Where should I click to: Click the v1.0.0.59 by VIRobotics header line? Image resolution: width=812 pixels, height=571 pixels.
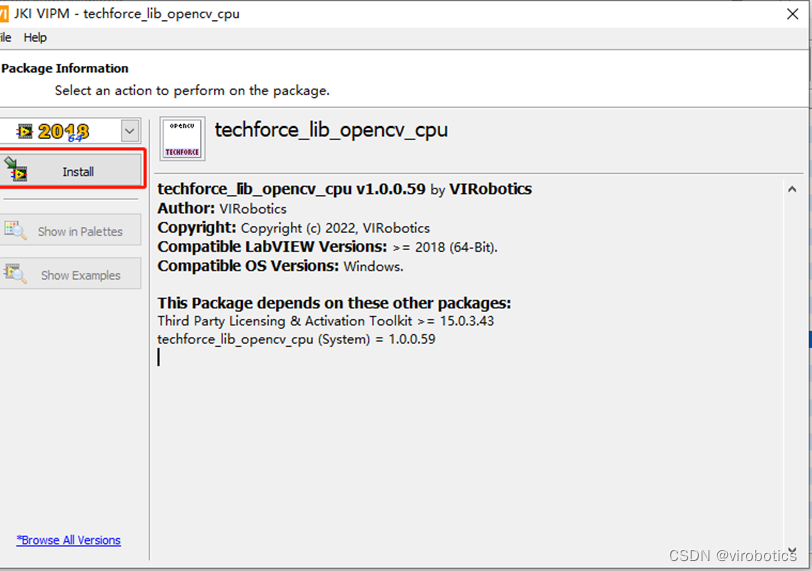click(x=344, y=189)
